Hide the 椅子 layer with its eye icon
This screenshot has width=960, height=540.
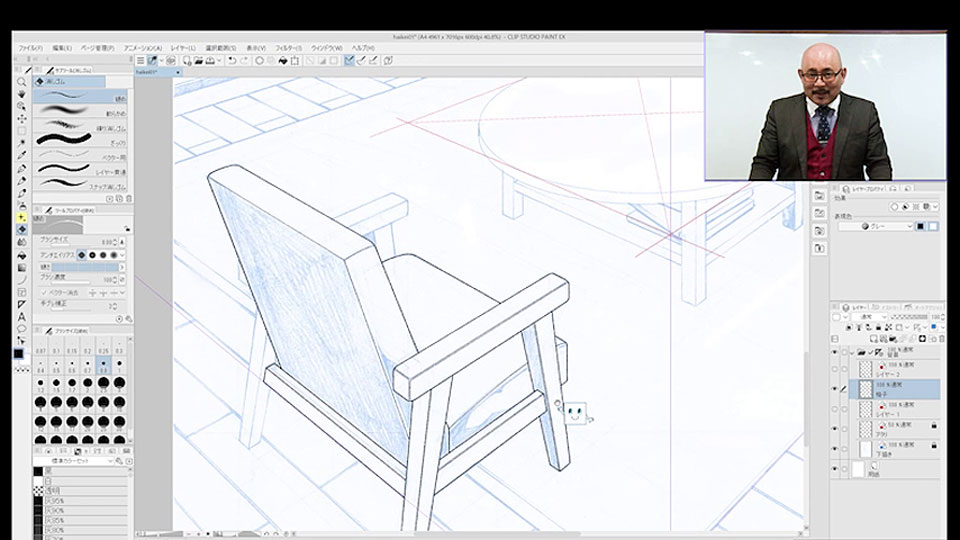tap(834, 389)
